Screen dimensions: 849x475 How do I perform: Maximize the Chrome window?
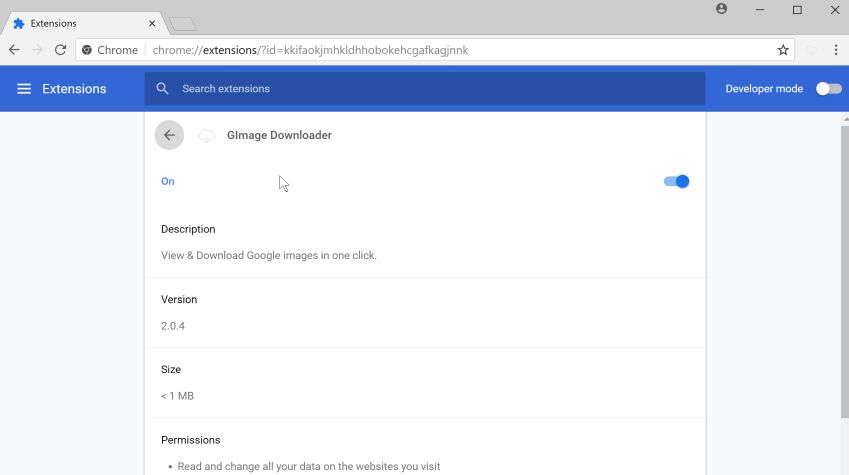click(x=797, y=10)
